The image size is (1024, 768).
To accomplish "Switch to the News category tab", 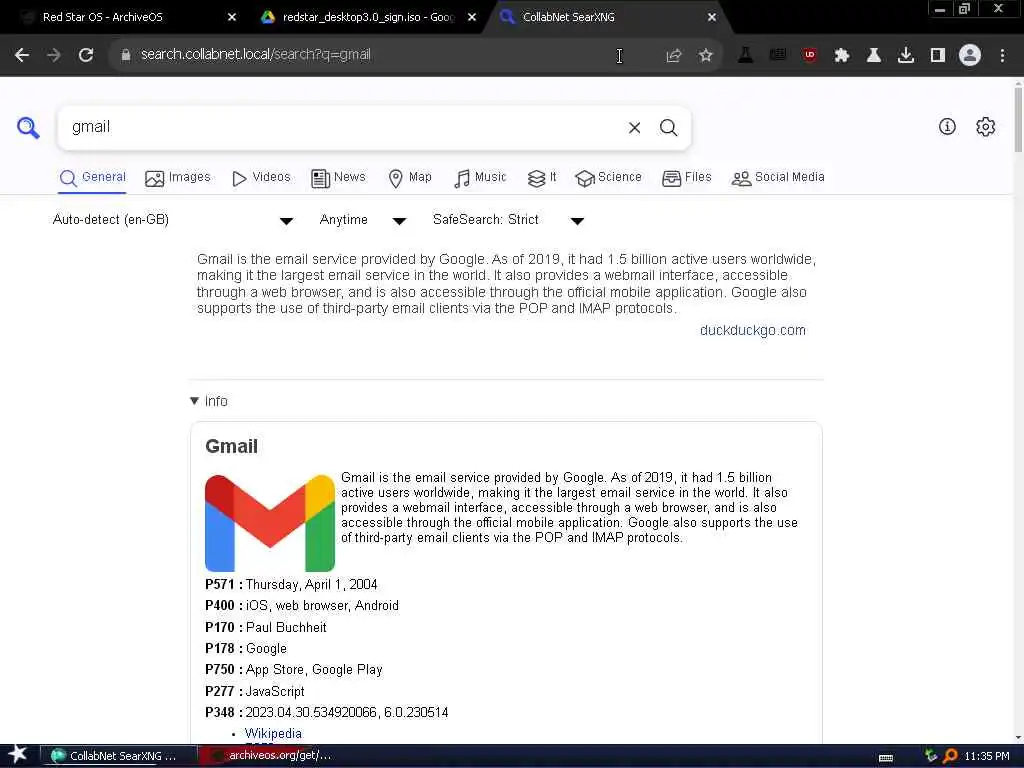I will tap(338, 178).
